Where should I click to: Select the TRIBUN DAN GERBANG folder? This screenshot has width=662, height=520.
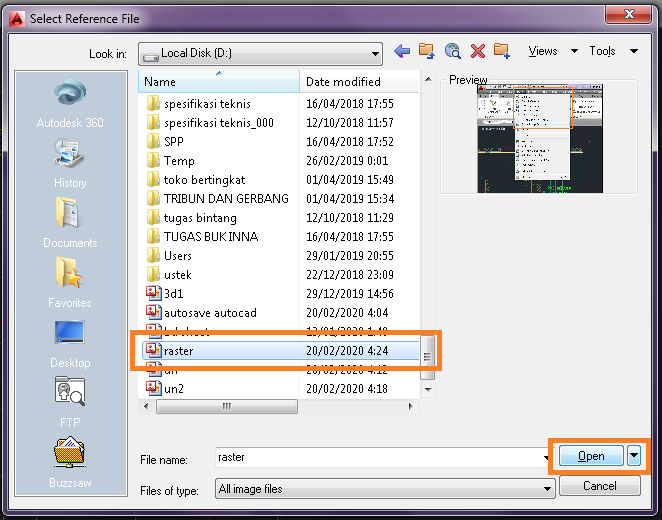pyautogui.click(x=226, y=198)
